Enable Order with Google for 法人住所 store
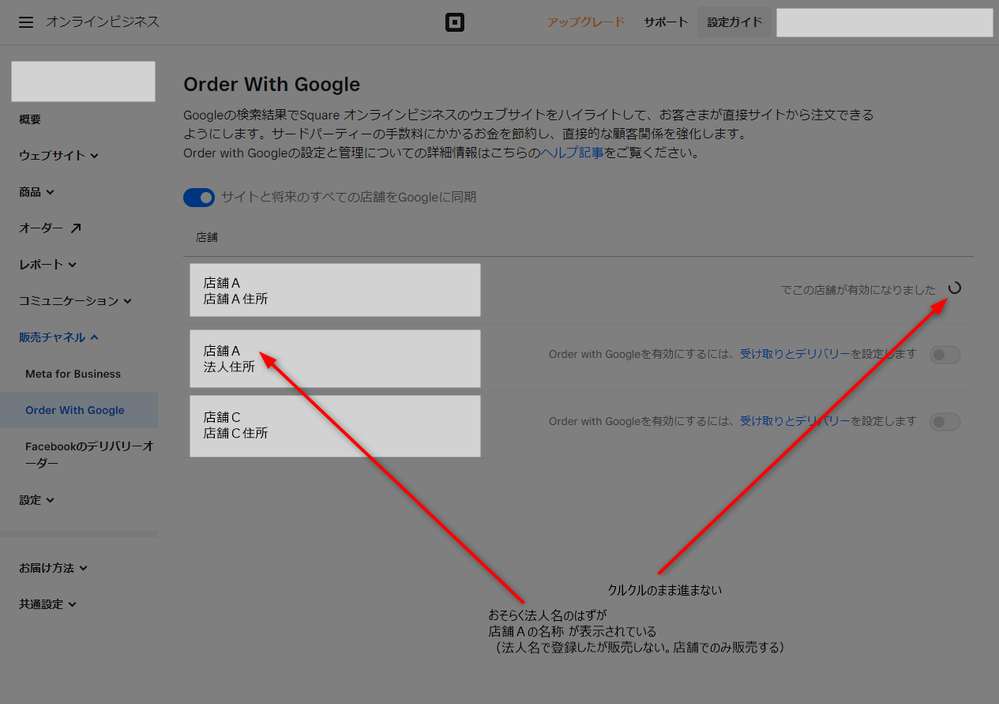Viewport: 999px width, 704px height. 945,354
